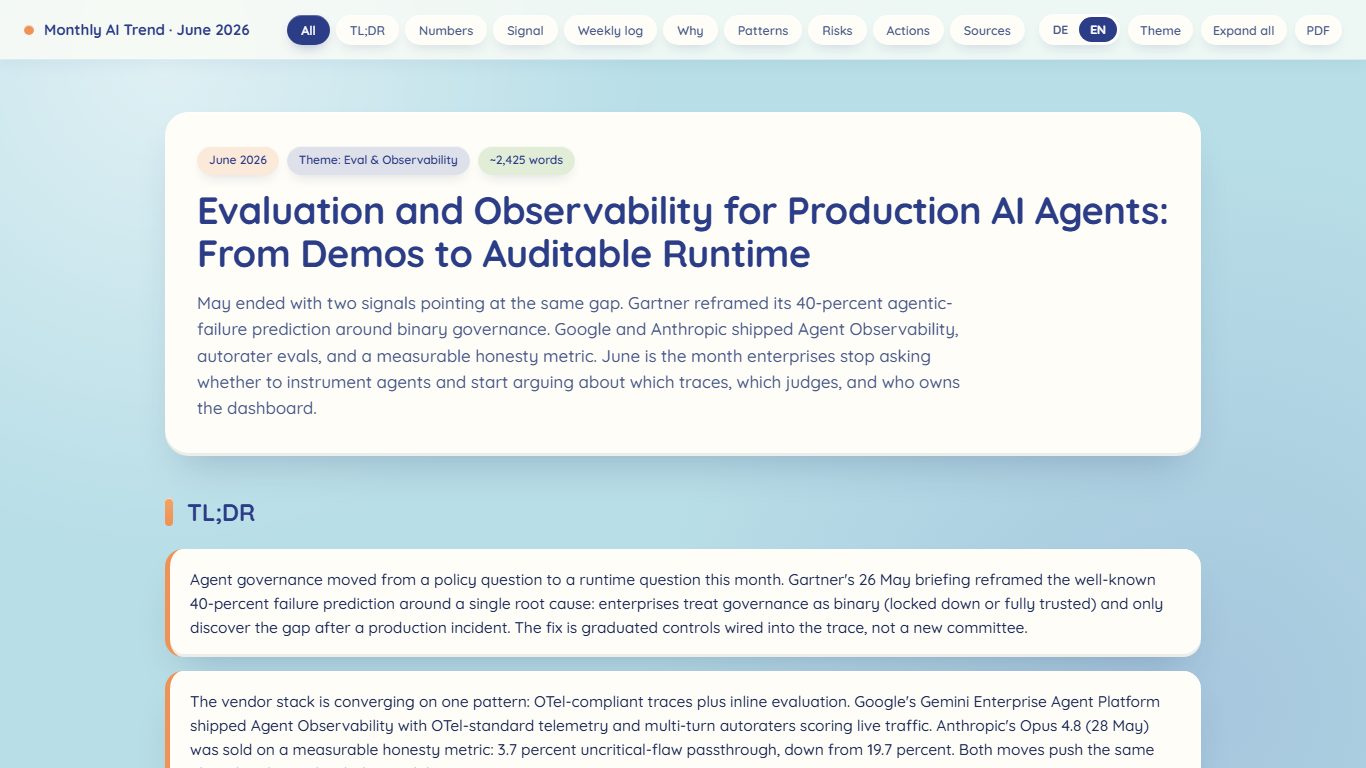Switch language to EN
The image size is (1366, 768).
tap(1098, 30)
